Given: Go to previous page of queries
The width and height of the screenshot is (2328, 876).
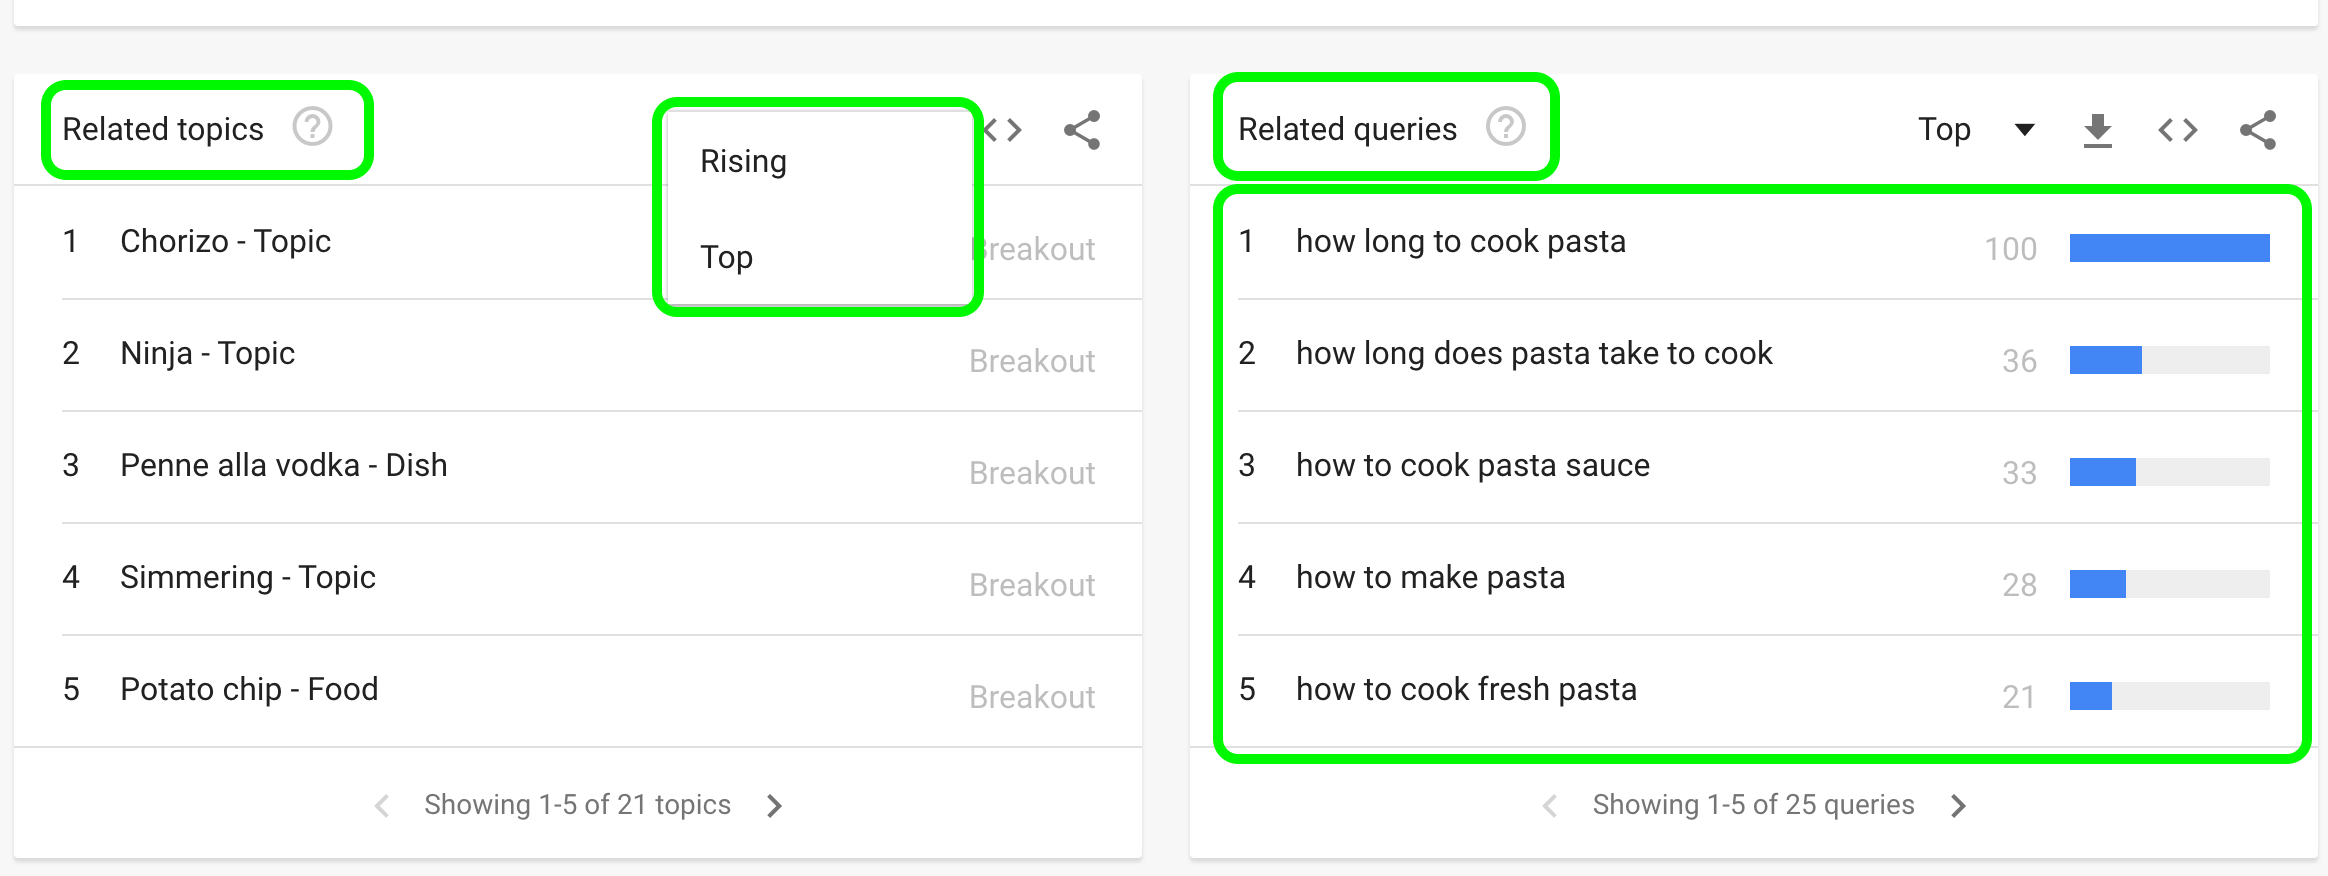Looking at the screenshot, I should point(1550,805).
